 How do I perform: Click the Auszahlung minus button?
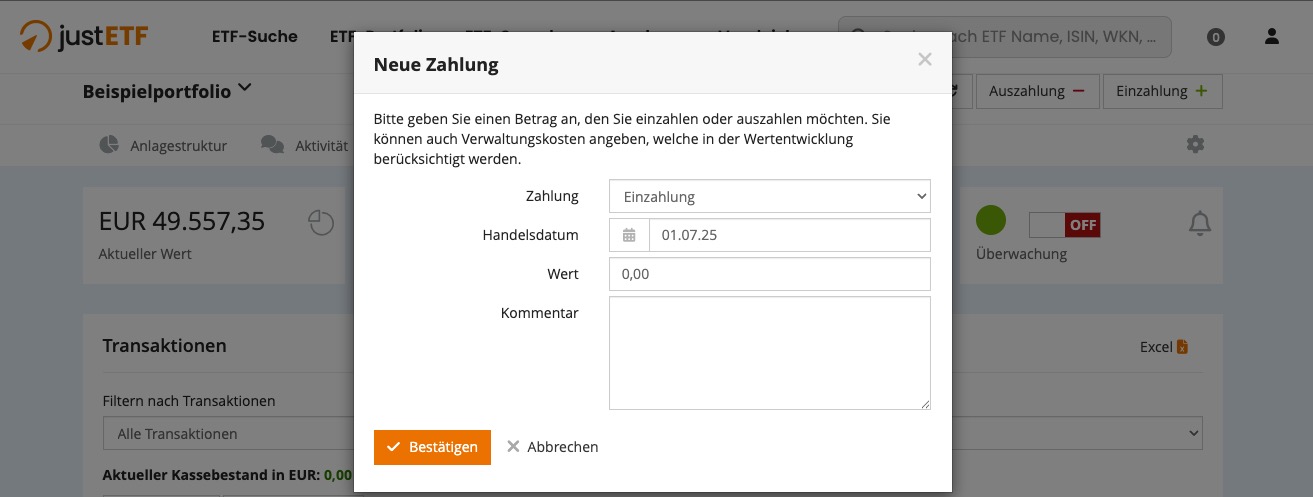[x=1036, y=91]
